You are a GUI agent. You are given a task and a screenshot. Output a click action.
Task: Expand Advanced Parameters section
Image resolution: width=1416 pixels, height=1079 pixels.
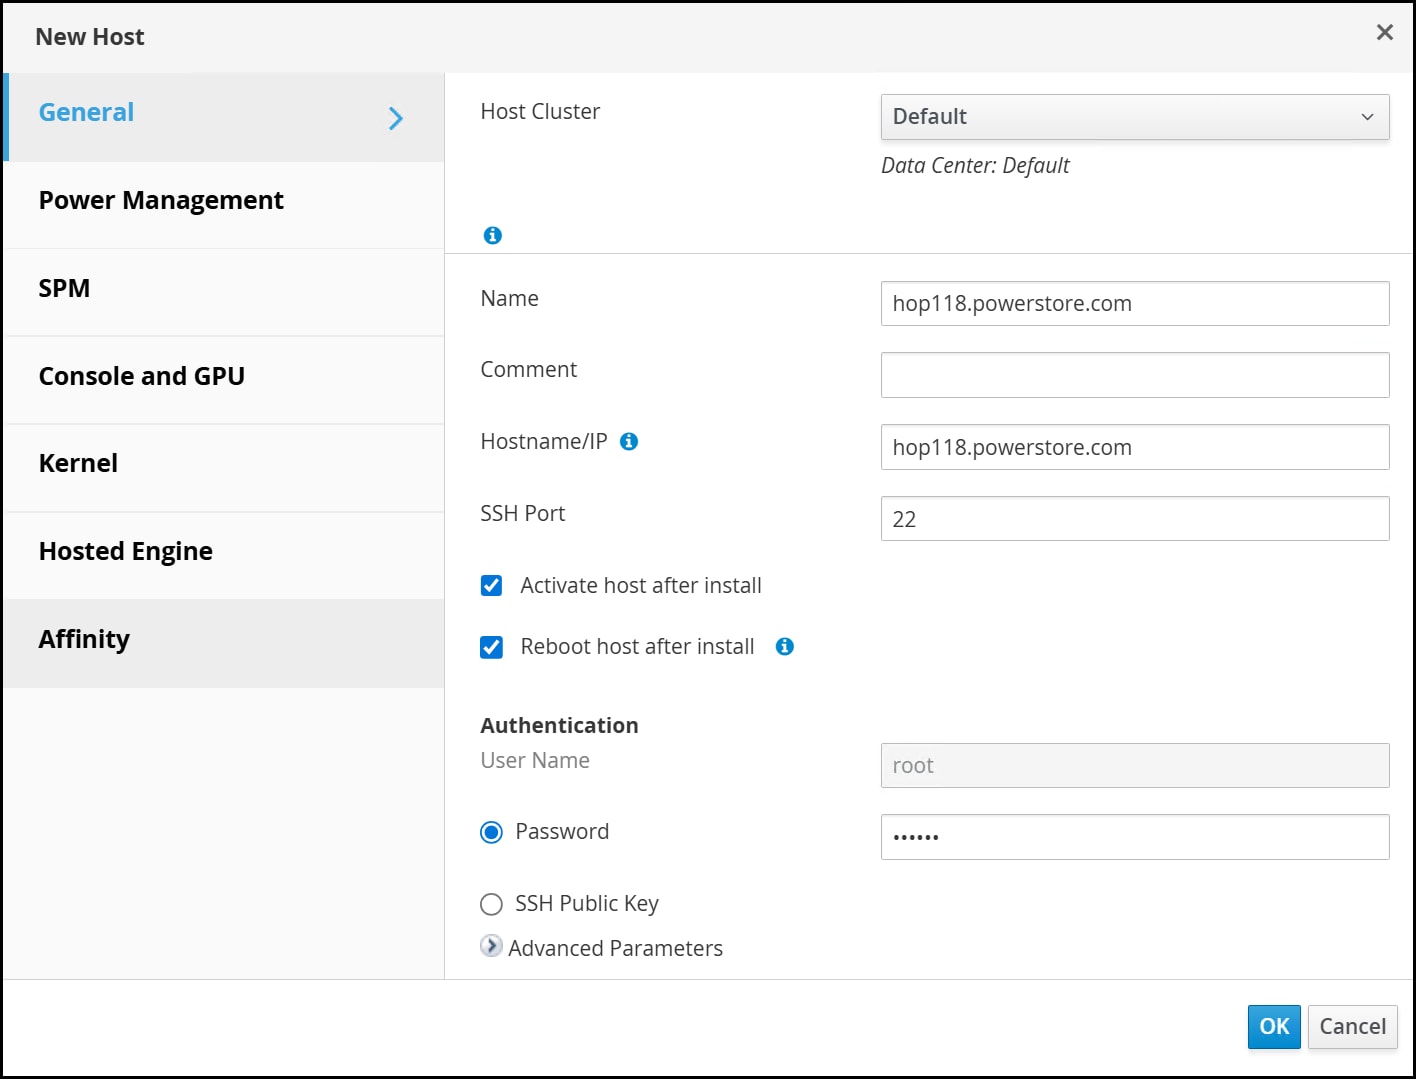[x=491, y=946]
